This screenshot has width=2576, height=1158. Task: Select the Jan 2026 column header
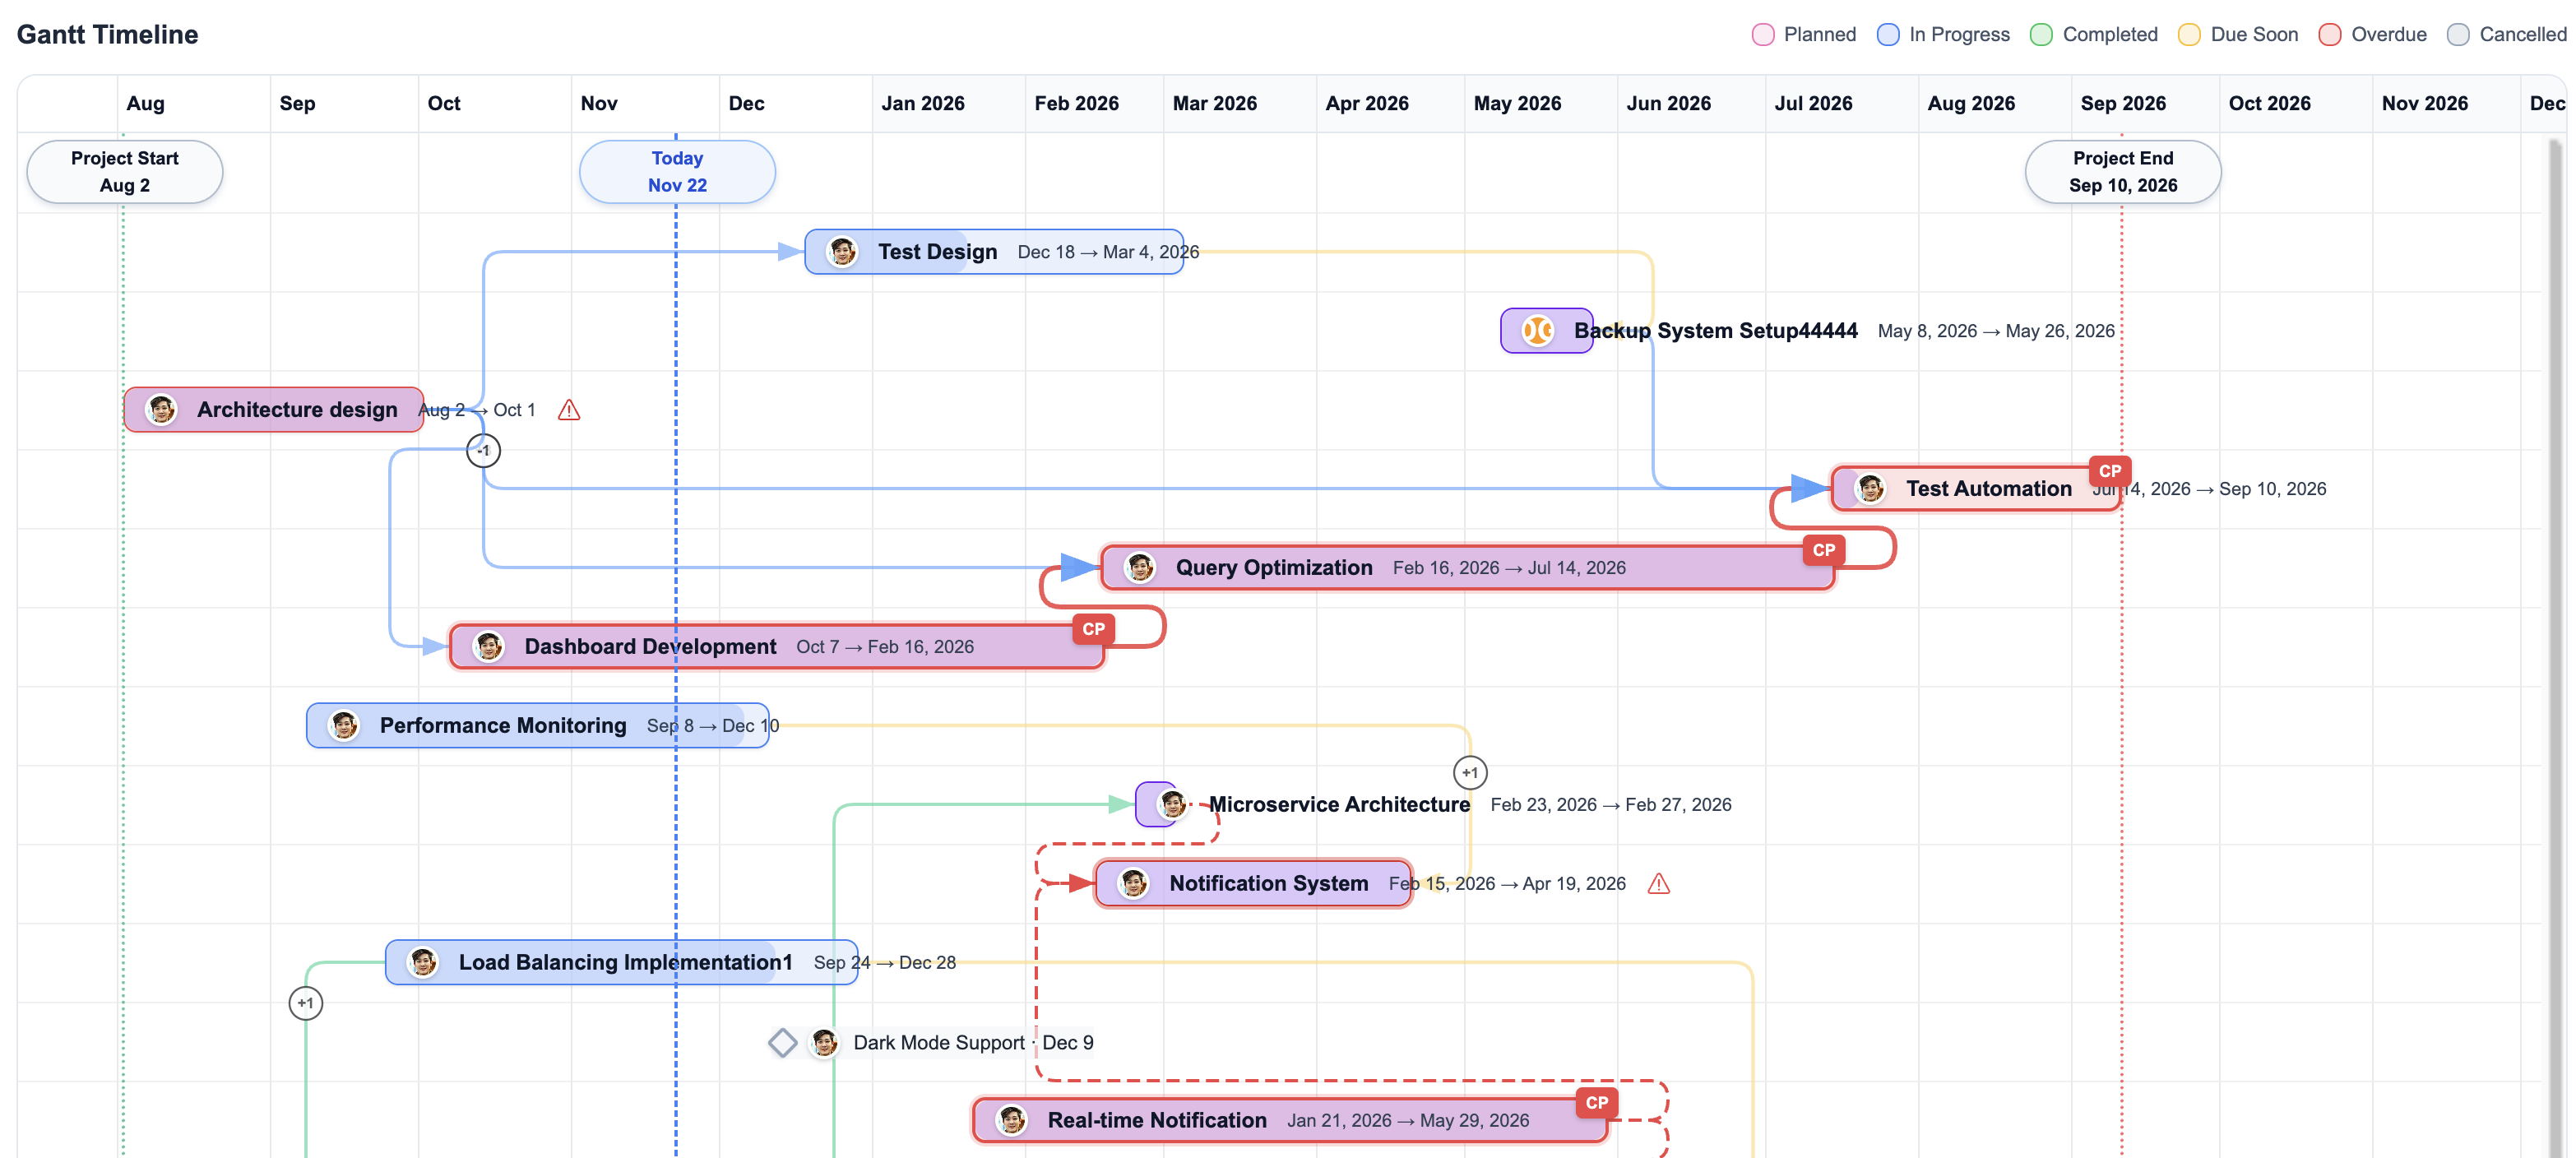[x=922, y=103]
